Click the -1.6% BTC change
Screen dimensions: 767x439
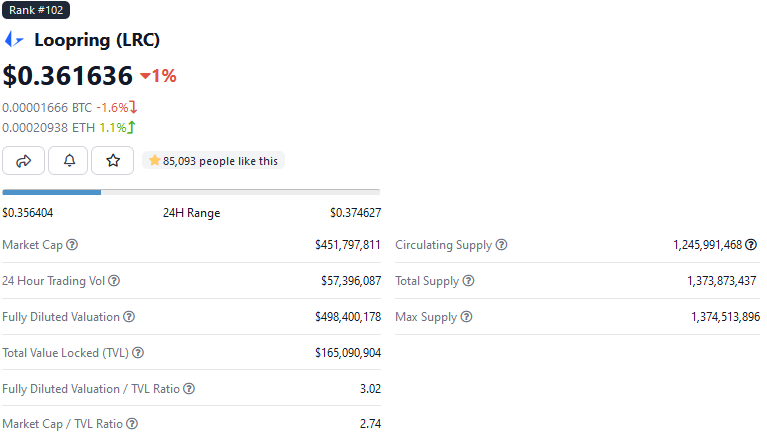(116, 108)
